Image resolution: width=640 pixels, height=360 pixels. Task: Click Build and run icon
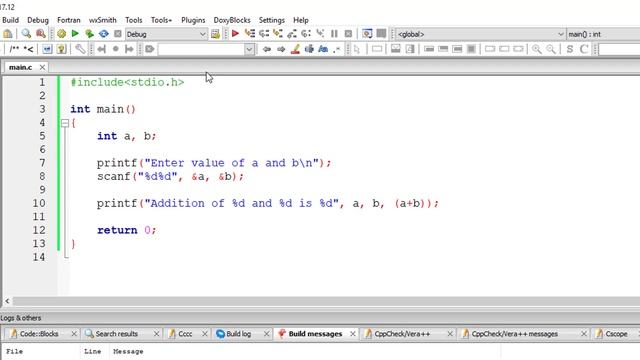[x=89, y=34]
